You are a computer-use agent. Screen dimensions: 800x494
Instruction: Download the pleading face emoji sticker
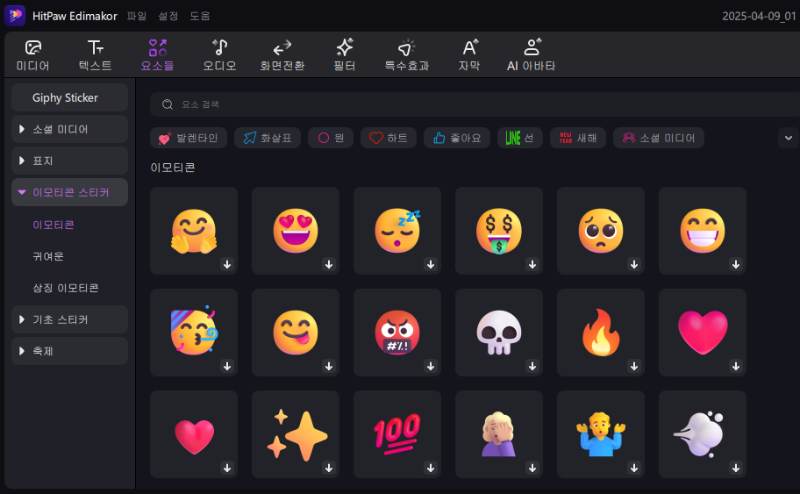tap(634, 264)
